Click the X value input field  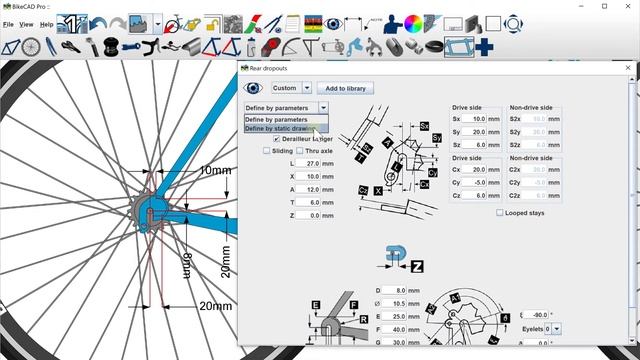click(x=308, y=176)
